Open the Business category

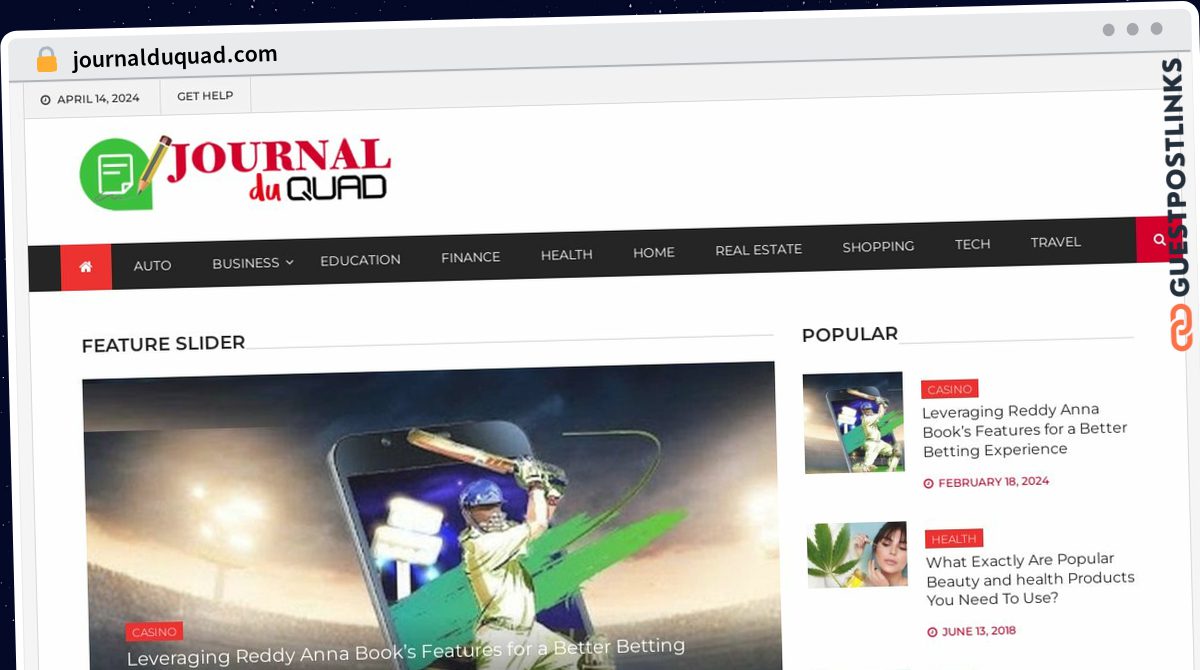click(x=245, y=263)
